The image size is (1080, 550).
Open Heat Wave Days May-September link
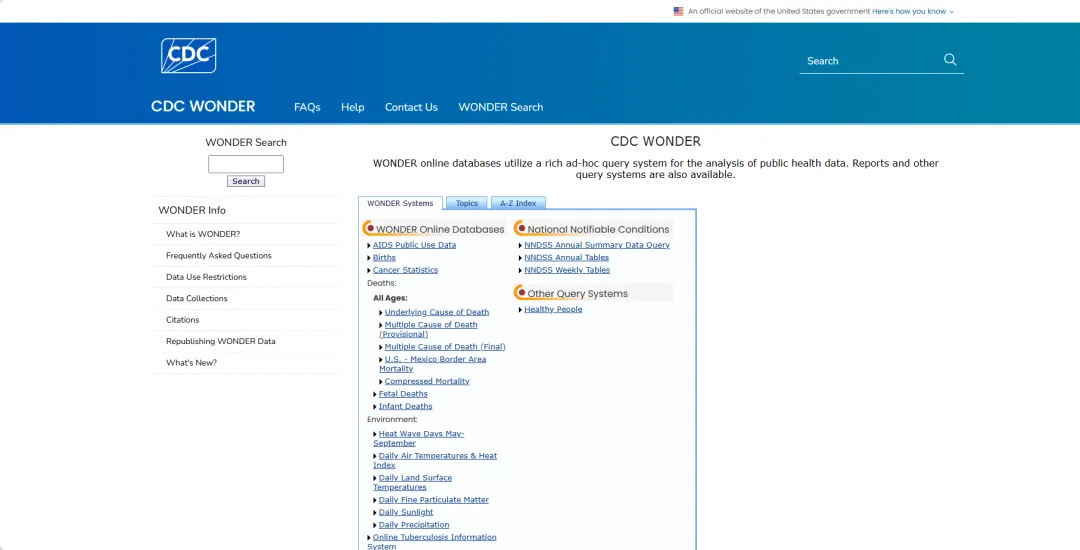click(x=419, y=438)
